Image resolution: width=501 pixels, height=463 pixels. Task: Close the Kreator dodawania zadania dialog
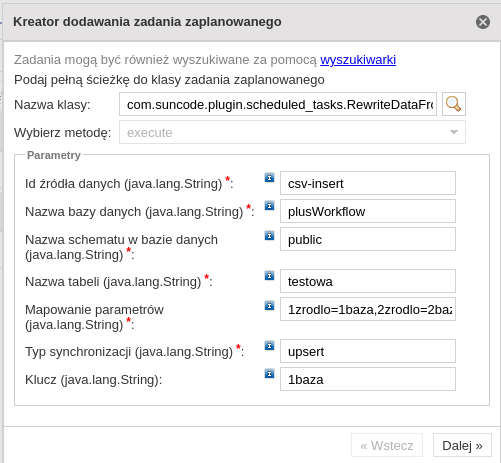coord(483,22)
